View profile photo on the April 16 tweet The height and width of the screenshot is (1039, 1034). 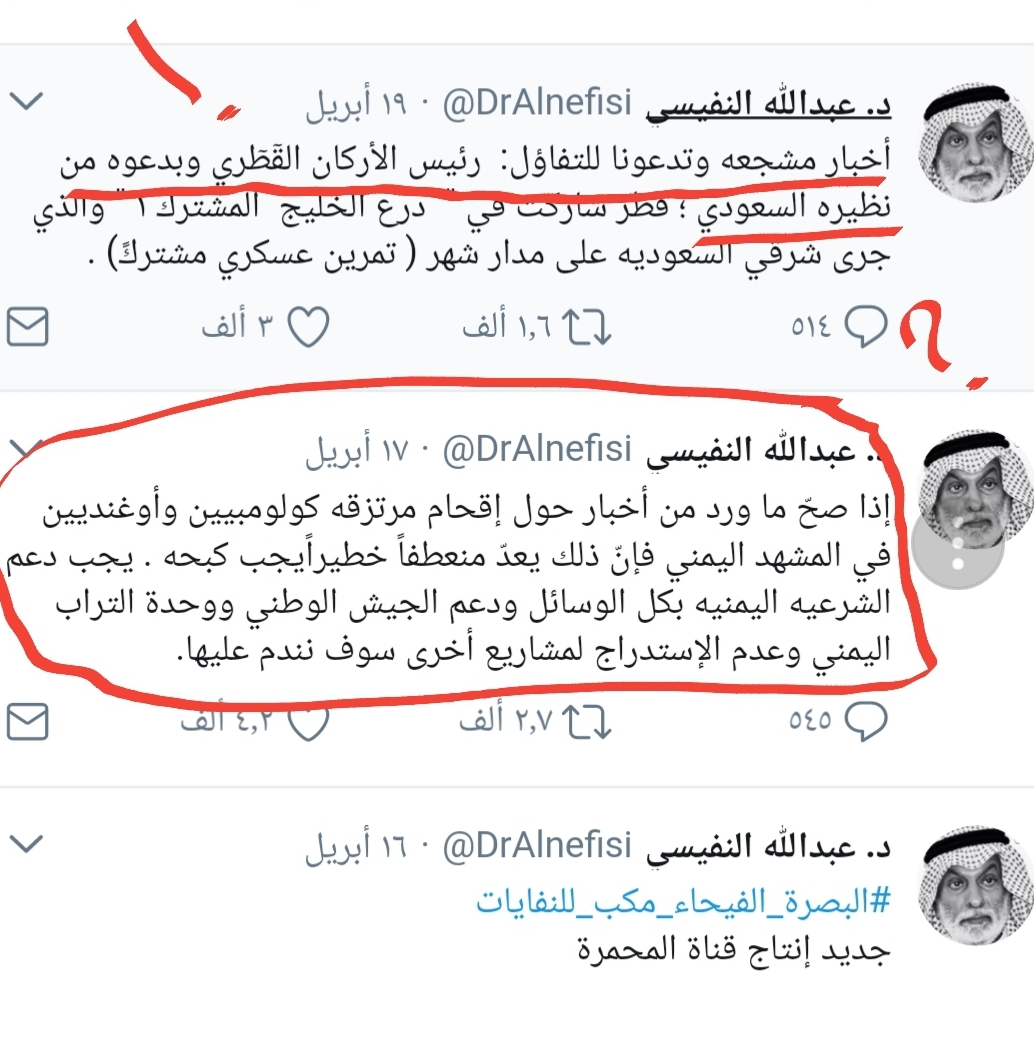pos(974,885)
